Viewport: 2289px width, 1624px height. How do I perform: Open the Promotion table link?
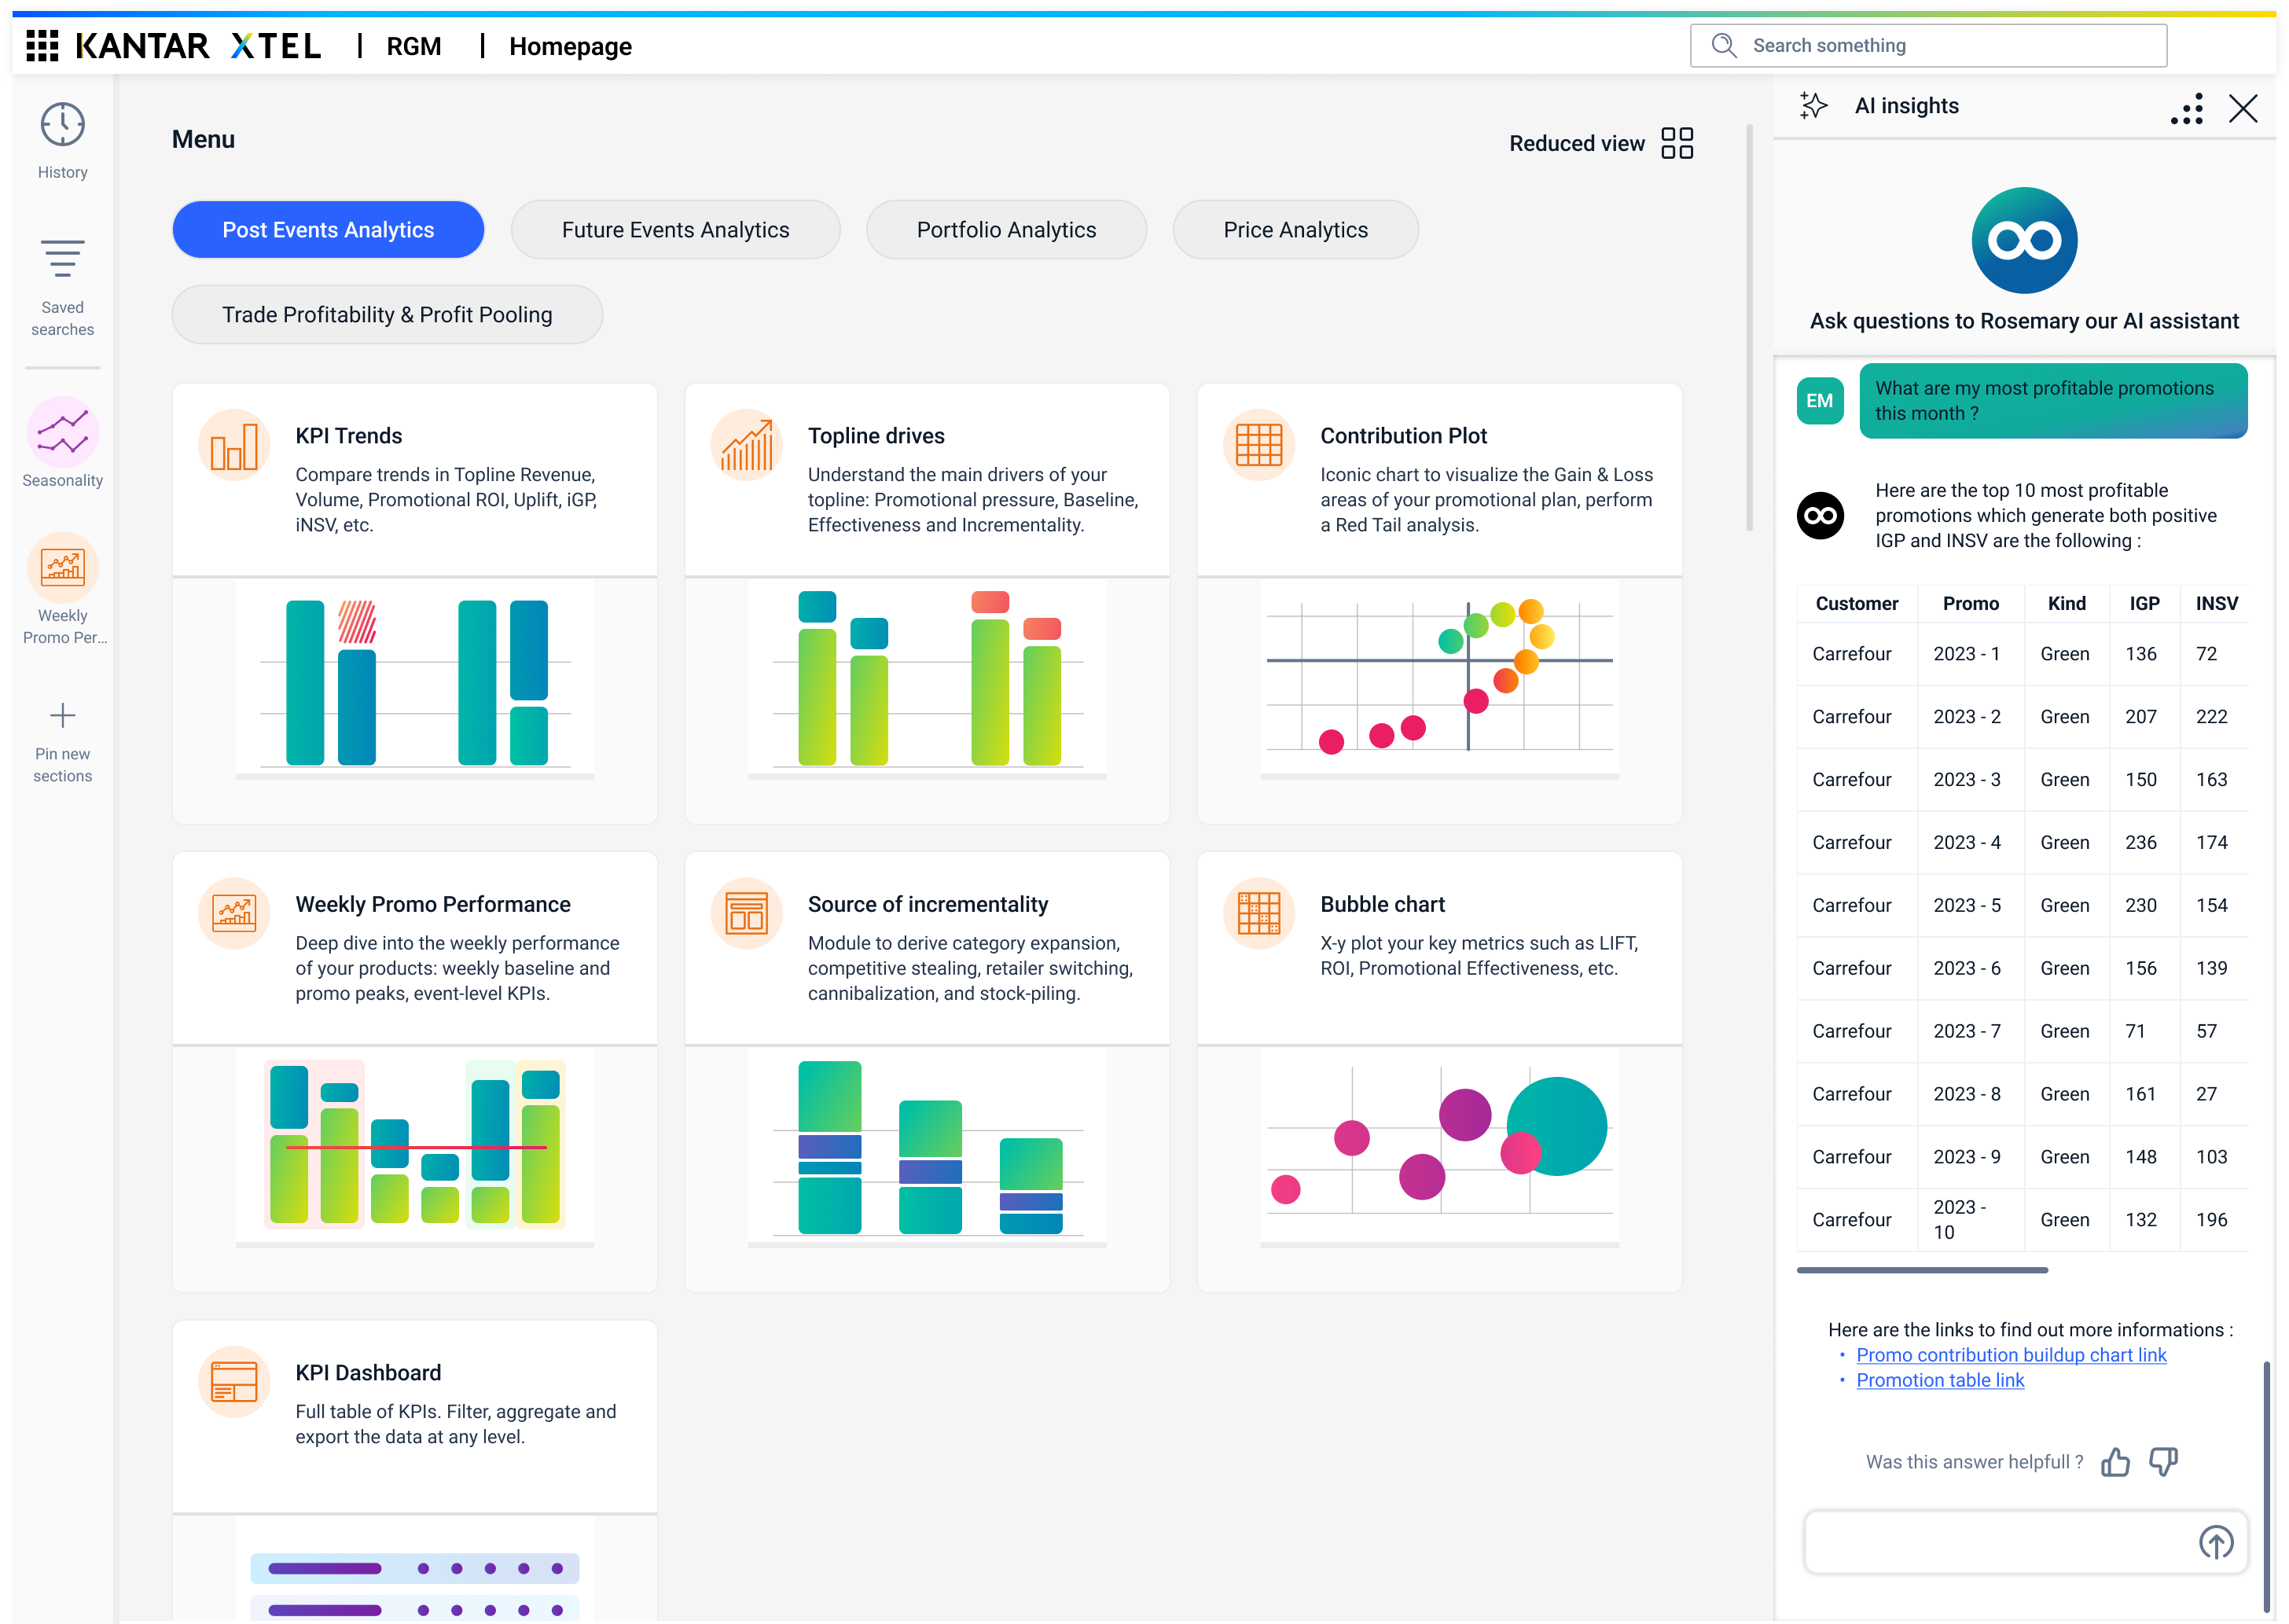click(1940, 1380)
